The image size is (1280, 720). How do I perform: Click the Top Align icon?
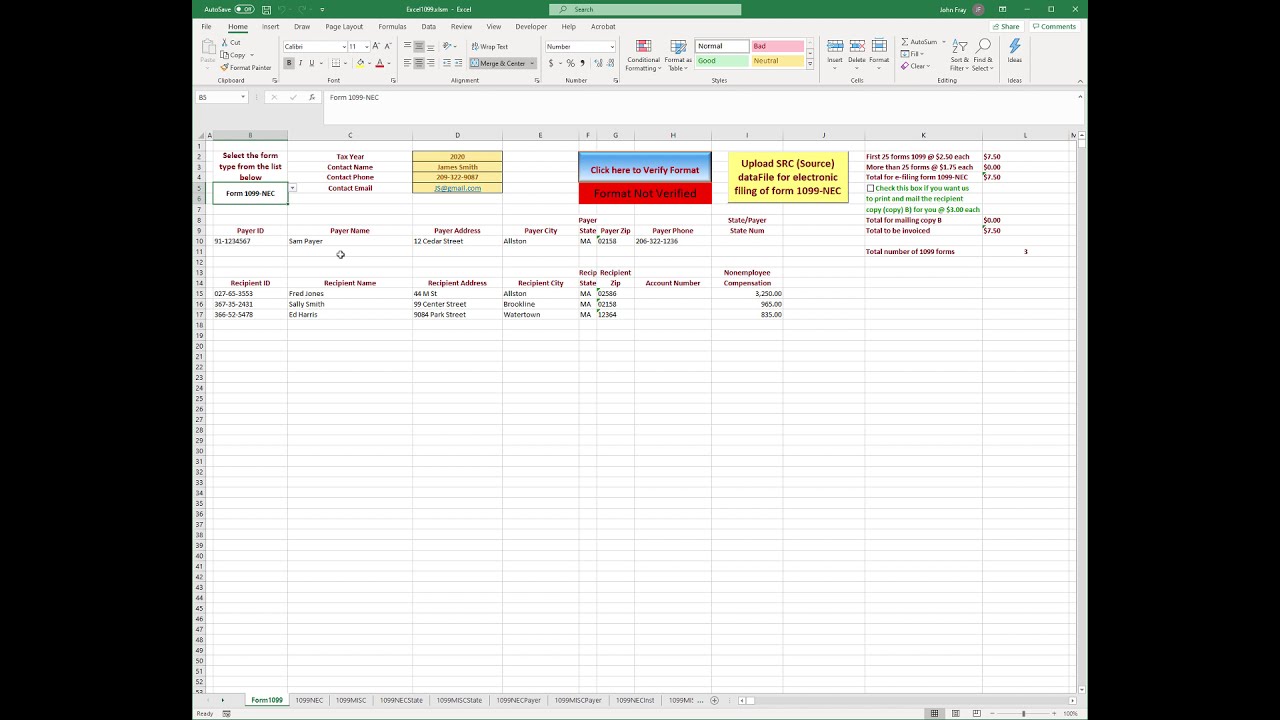407,46
